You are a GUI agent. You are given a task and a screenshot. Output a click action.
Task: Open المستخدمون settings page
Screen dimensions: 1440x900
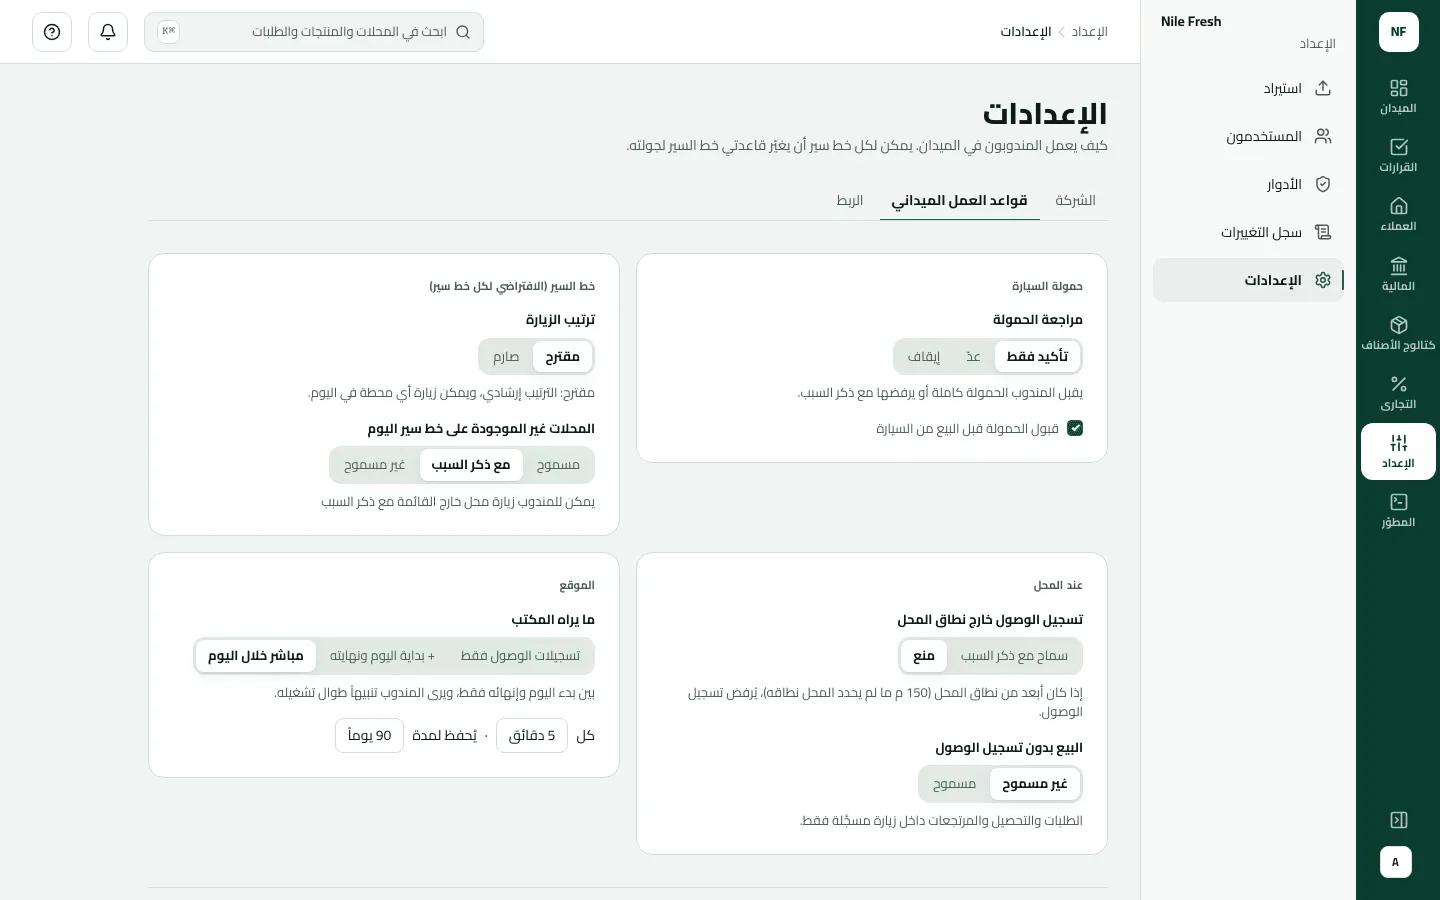pyautogui.click(x=1248, y=136)
